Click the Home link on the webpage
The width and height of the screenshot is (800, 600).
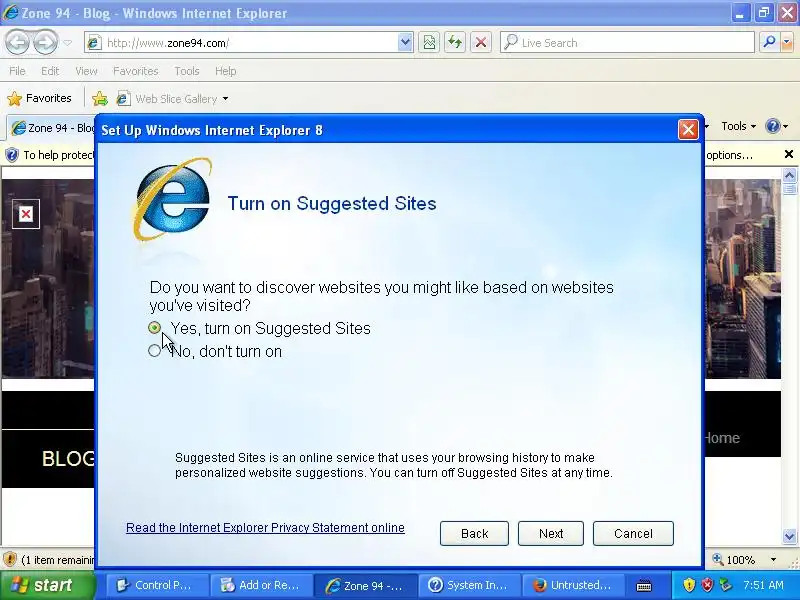[x=722, y=438]
